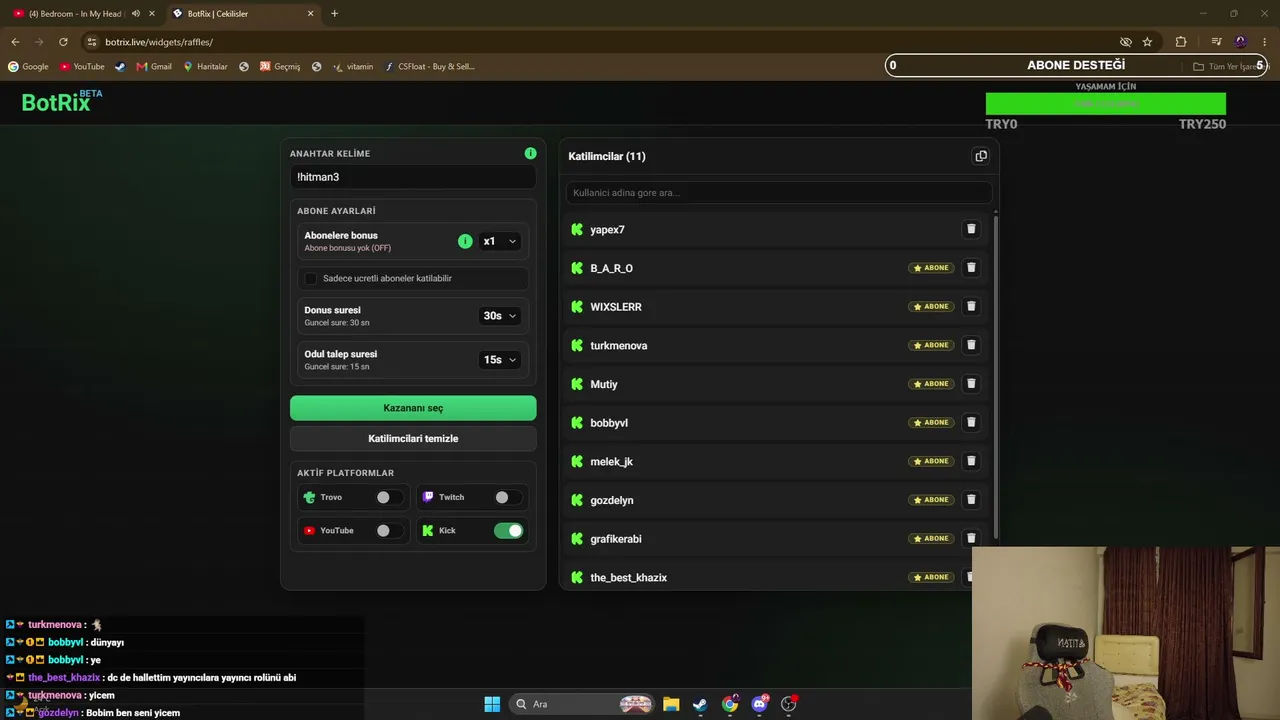
Task: Delete grafikerabi using its trash icon
Action: [x=970, y=538]
